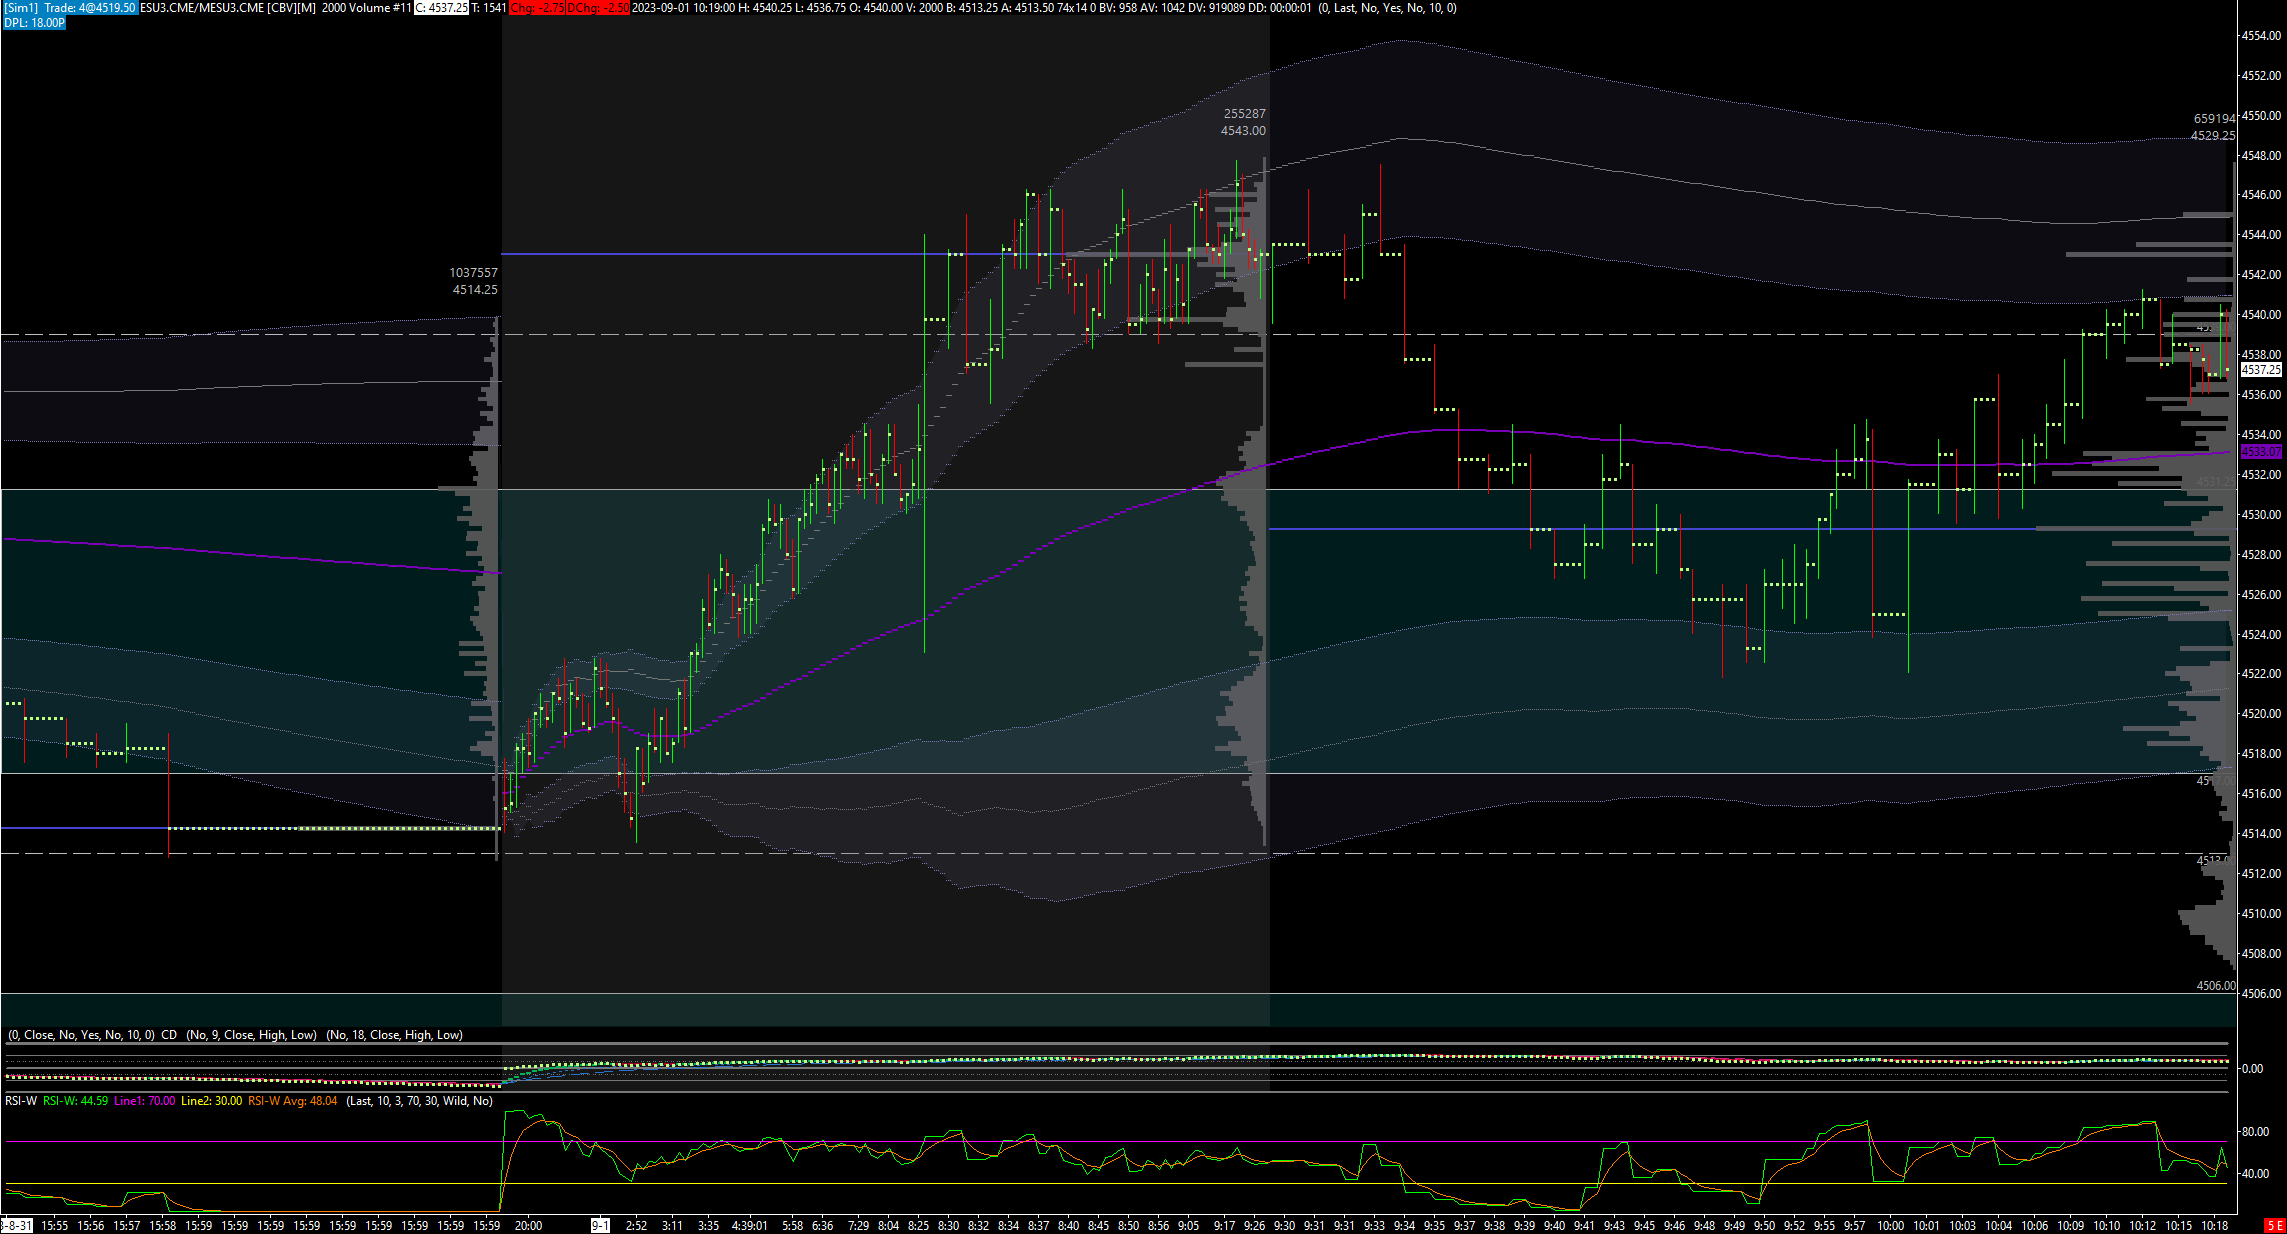This screenshot has width=2287, height=1234.
Task: Click the red 5 E box at bottom right
Action: click(2274, 1225)
